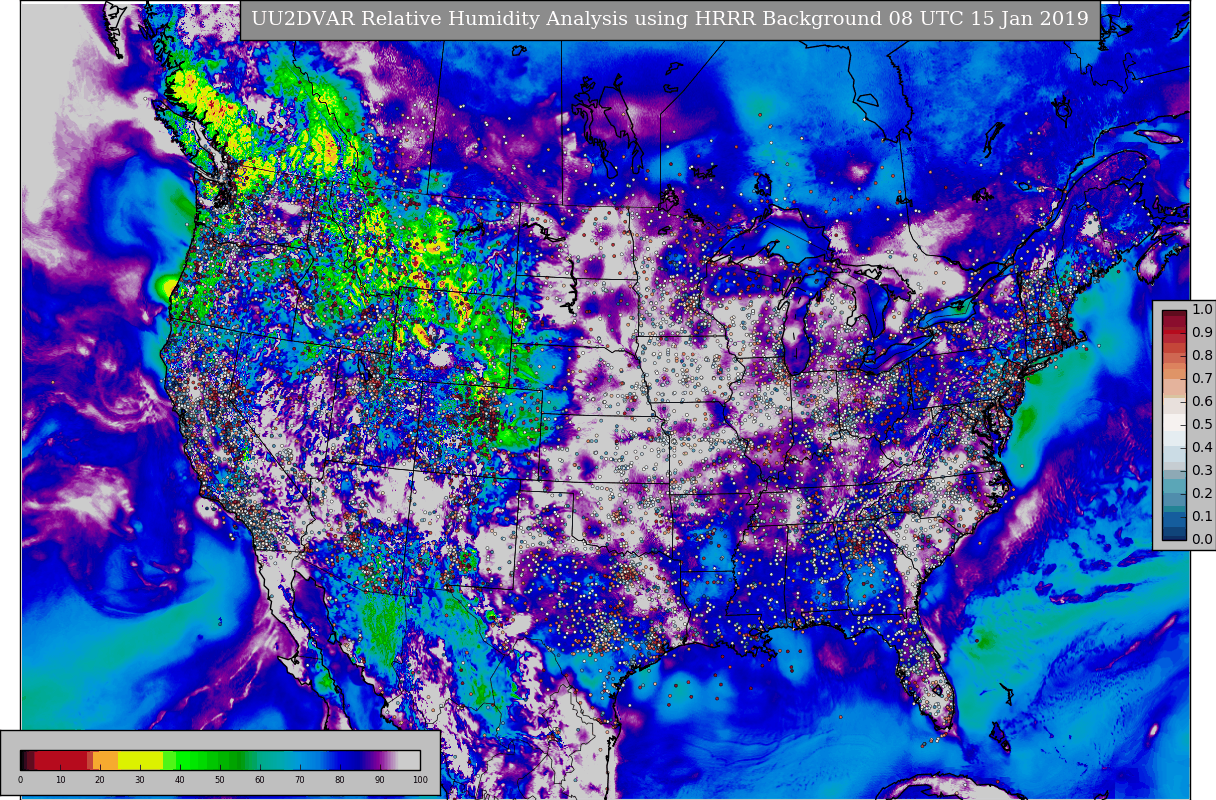Screen dimensions: 1216x800
Task: Click the 0 tick label on humidity colorbar
Action: (x=20, y=780)
